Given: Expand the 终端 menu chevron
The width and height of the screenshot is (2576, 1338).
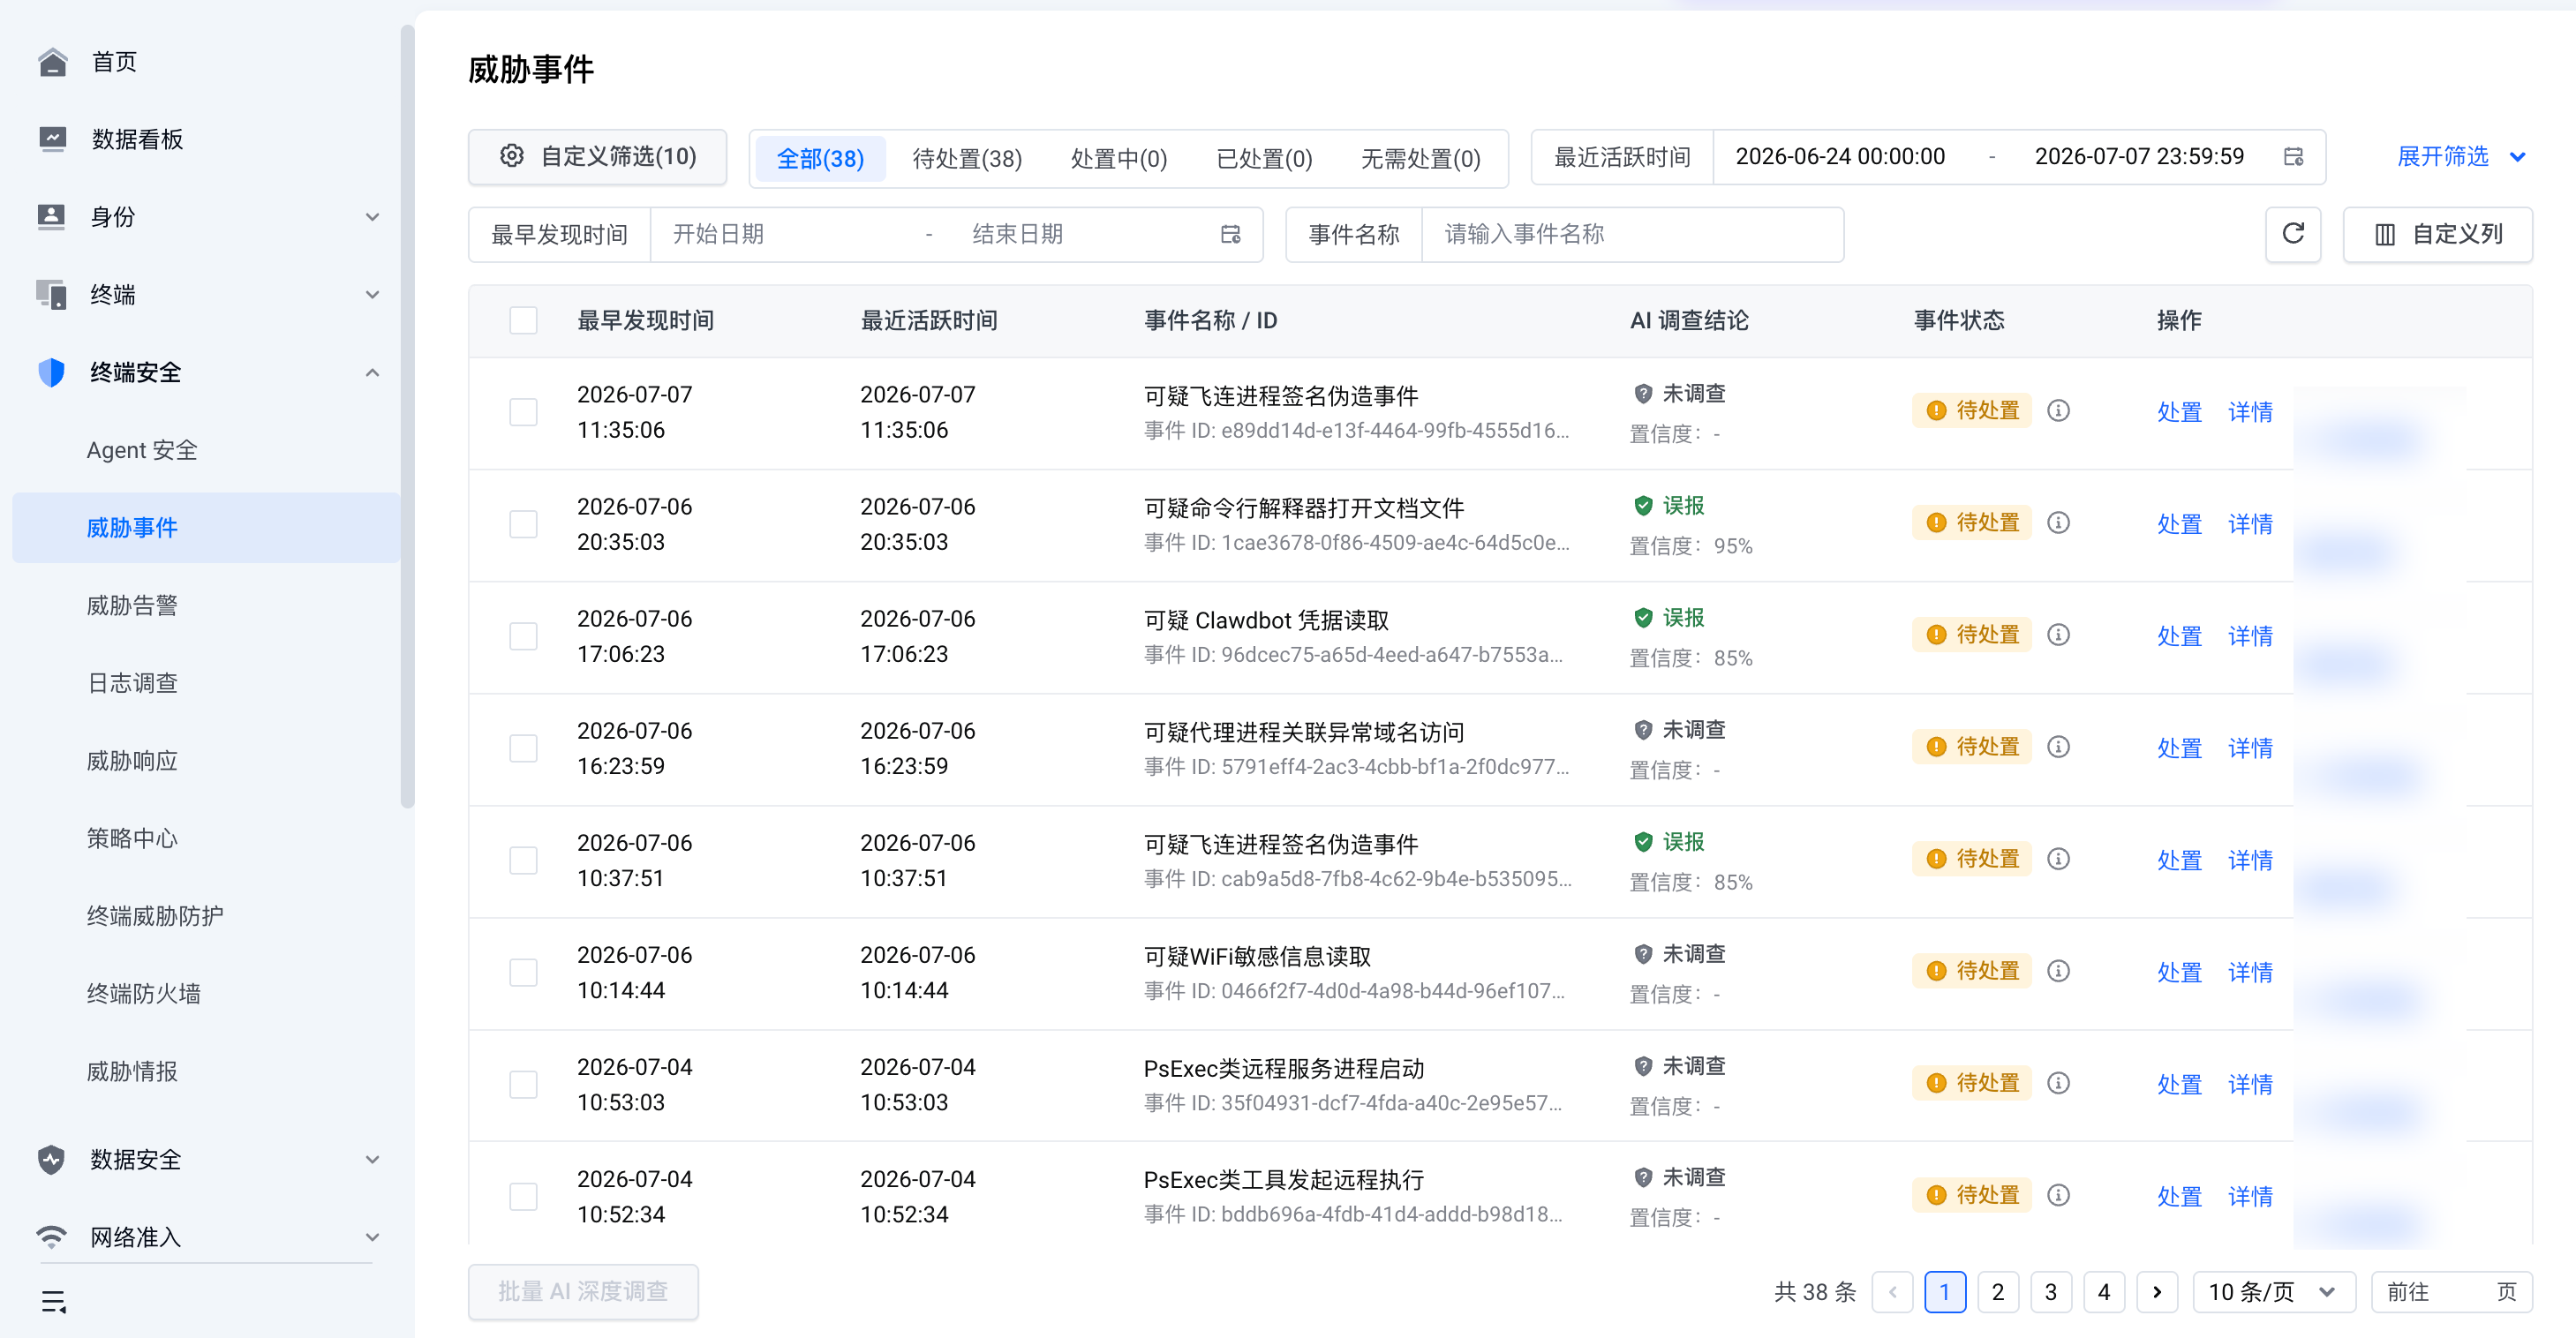Looking at the screenshot, I should [x=372, y=295].
